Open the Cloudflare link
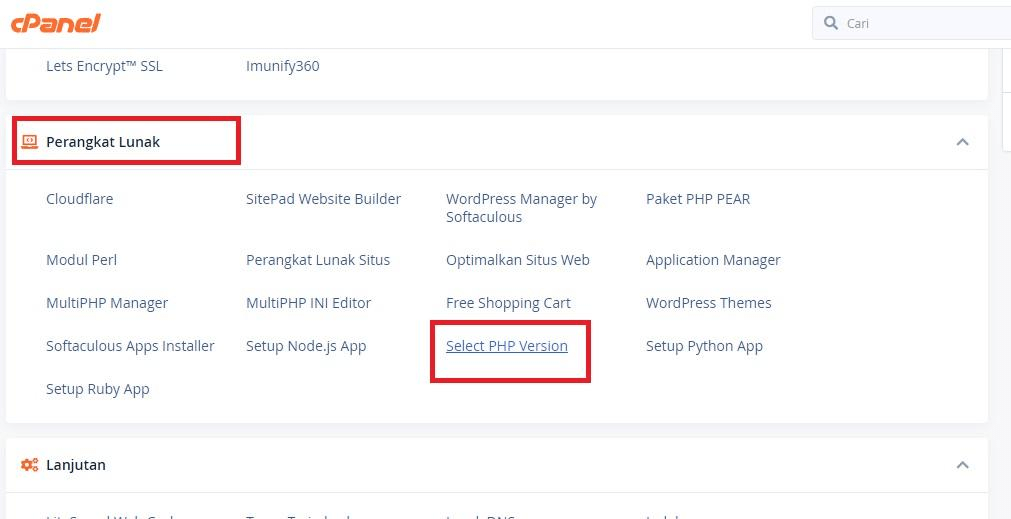Image resolution: width=1011 pixels, height=519 pixels. coord(79,199)
